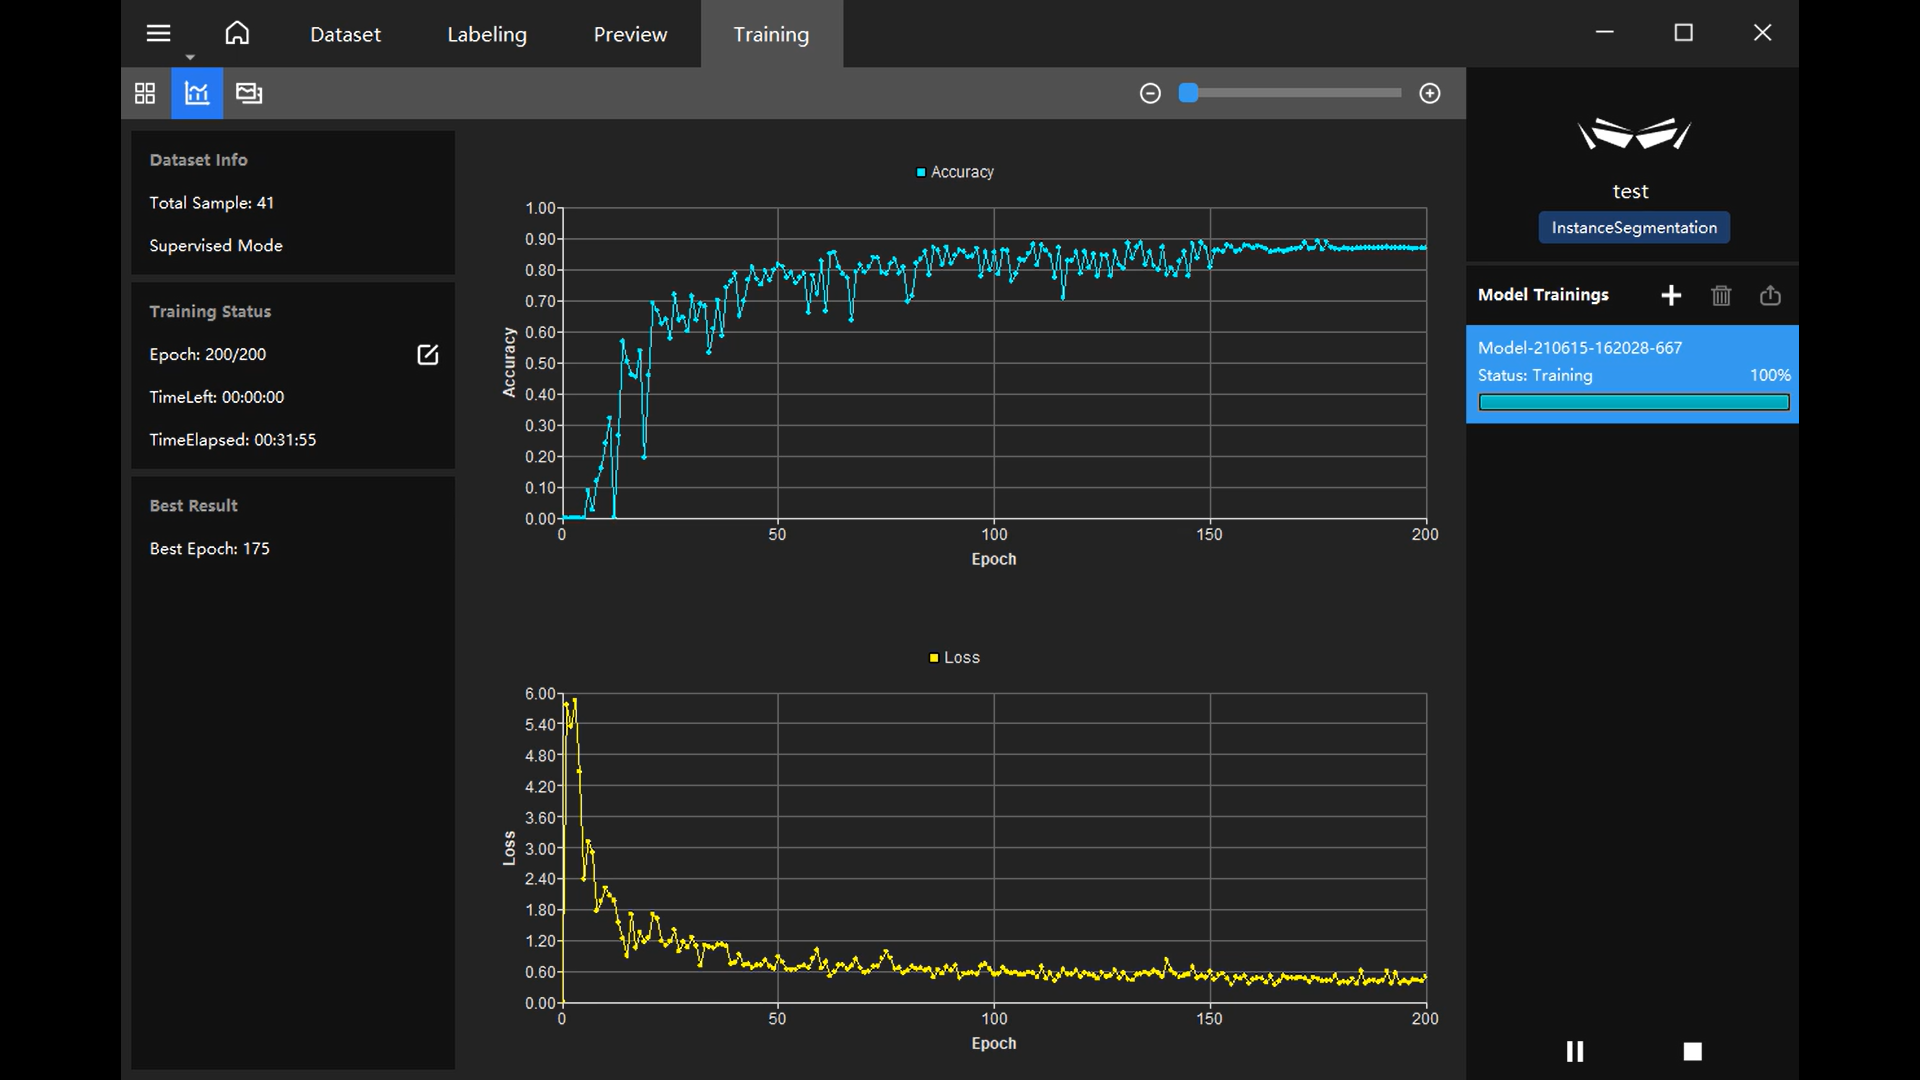Screen dimensions: 1920x1080
Task: Delete the selected model training
Action: click(x=1721, y=295)
